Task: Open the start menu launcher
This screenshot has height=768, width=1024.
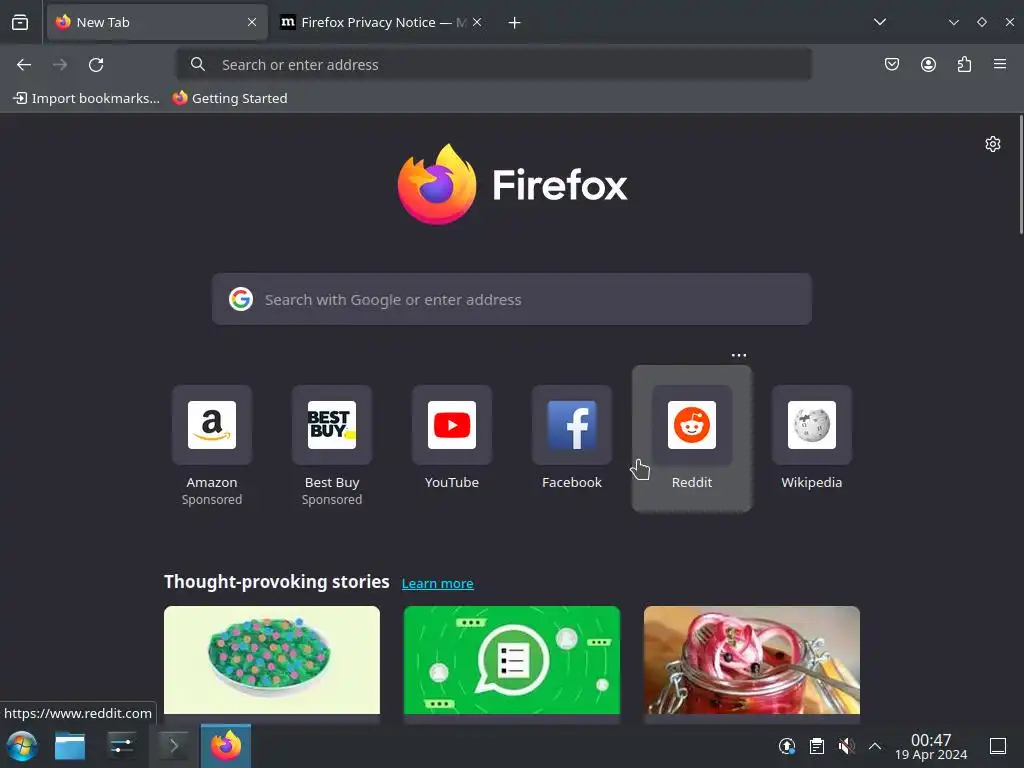Action: point(22,746)
